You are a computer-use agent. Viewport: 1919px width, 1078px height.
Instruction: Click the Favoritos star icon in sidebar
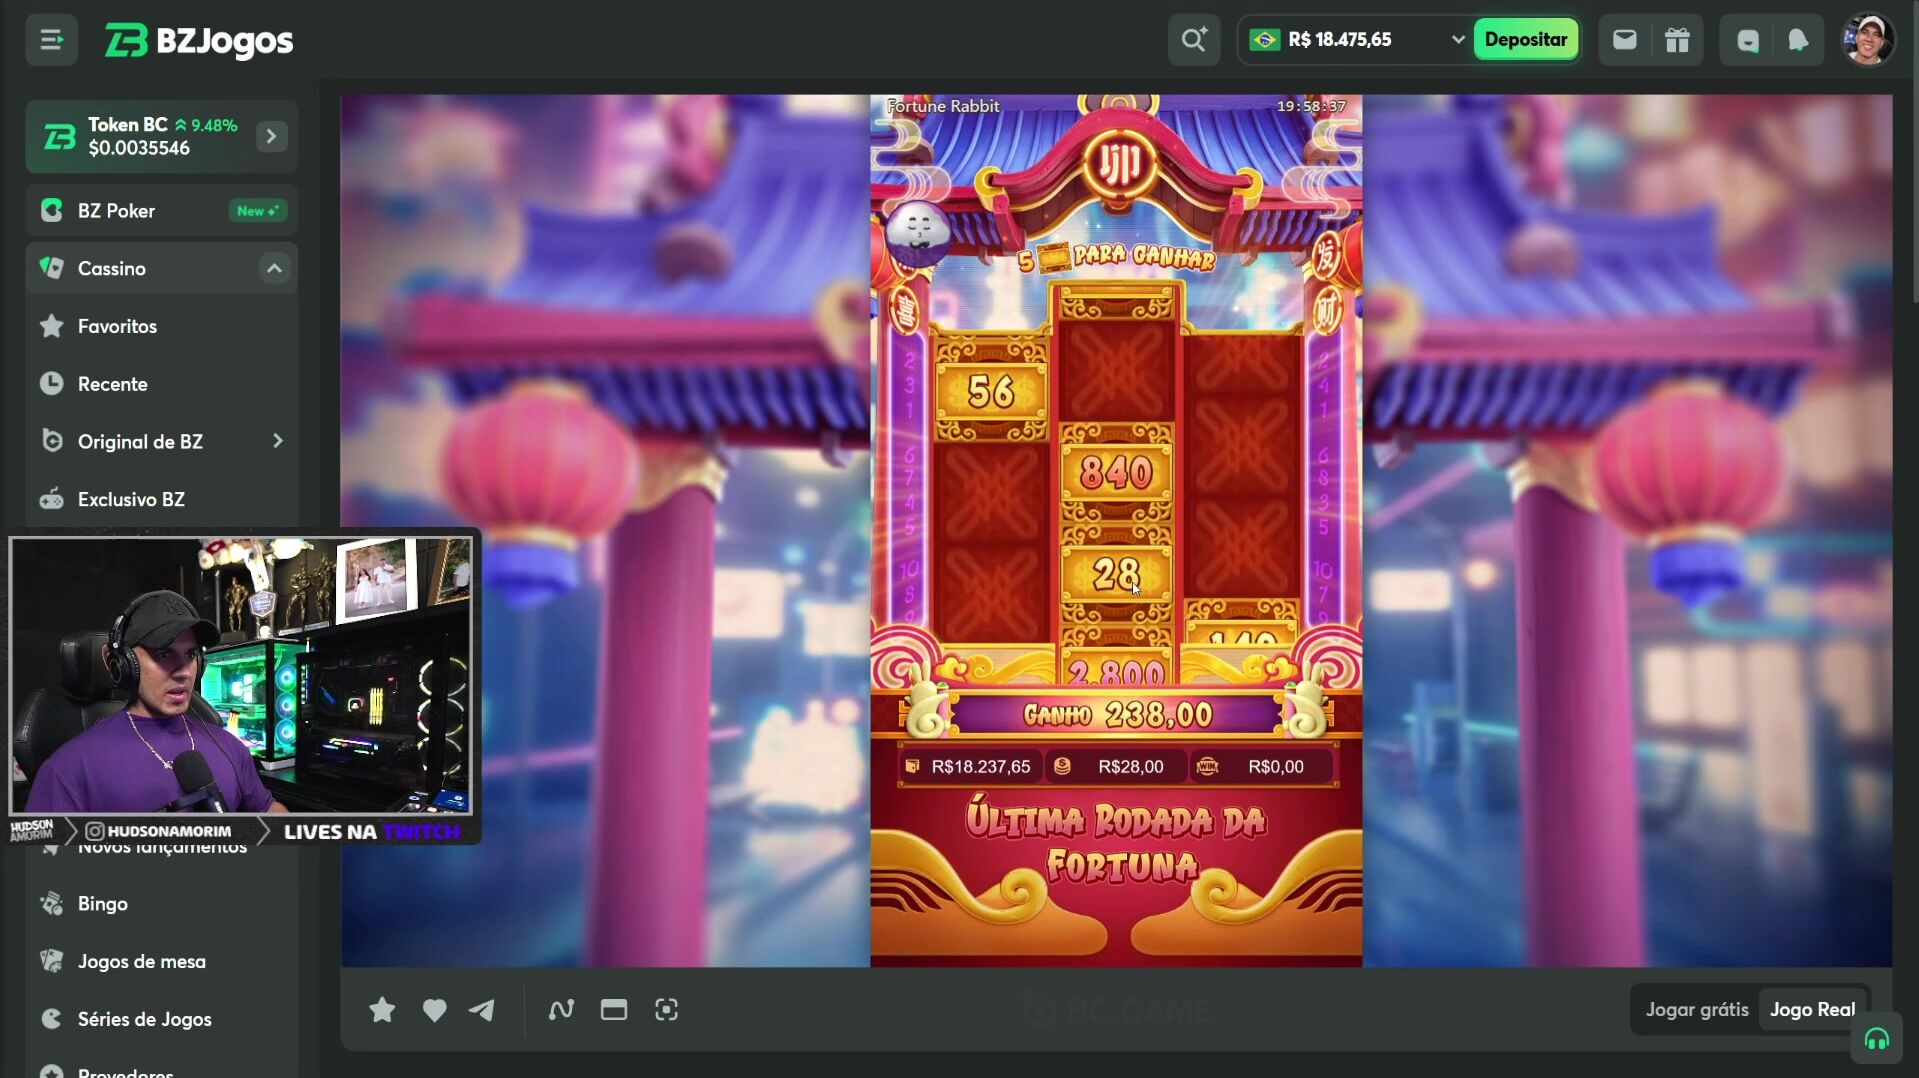point(51,326)
